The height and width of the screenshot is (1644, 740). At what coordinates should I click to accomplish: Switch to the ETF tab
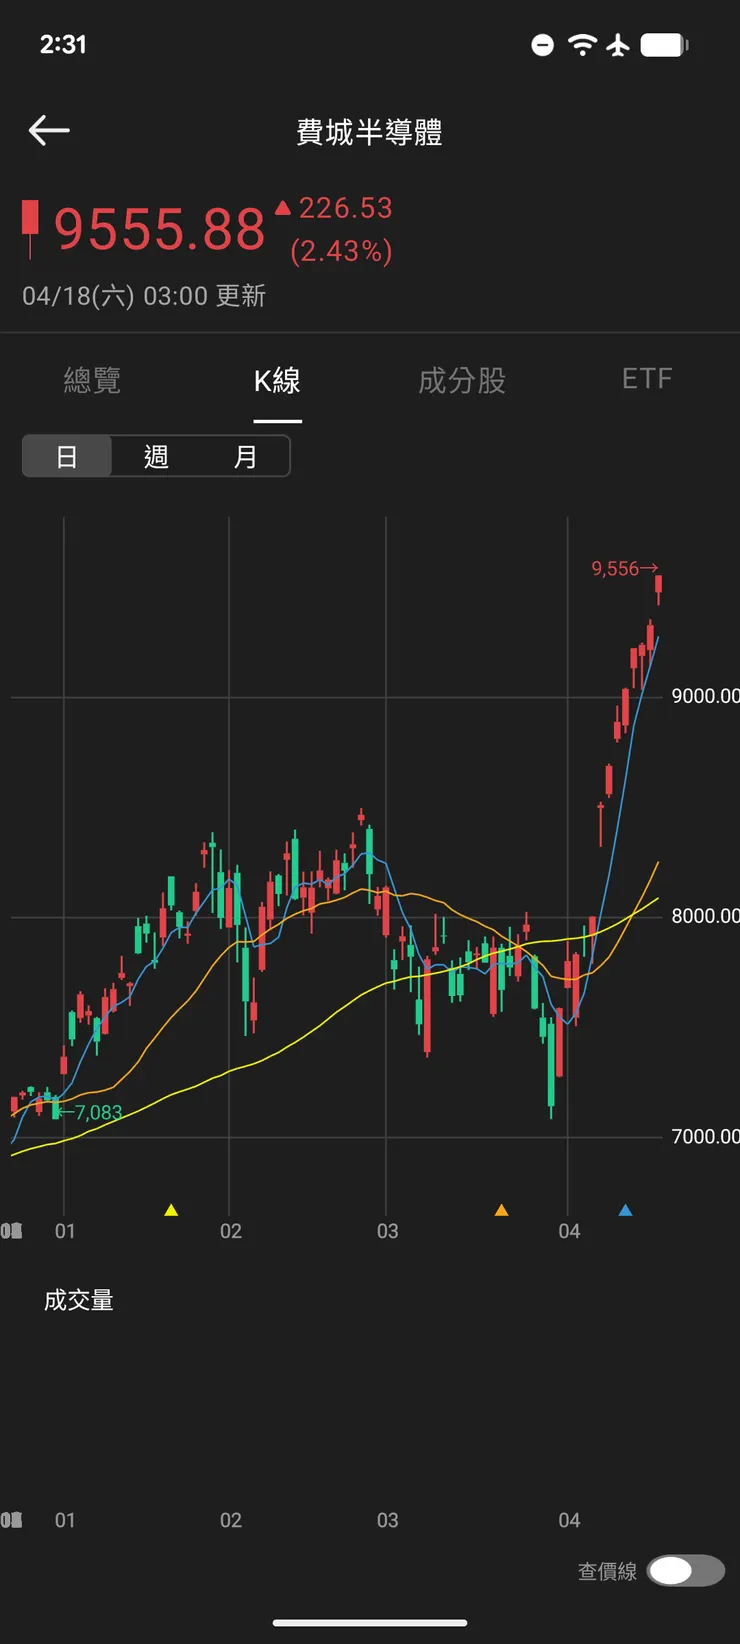click(x=647, y=379)
